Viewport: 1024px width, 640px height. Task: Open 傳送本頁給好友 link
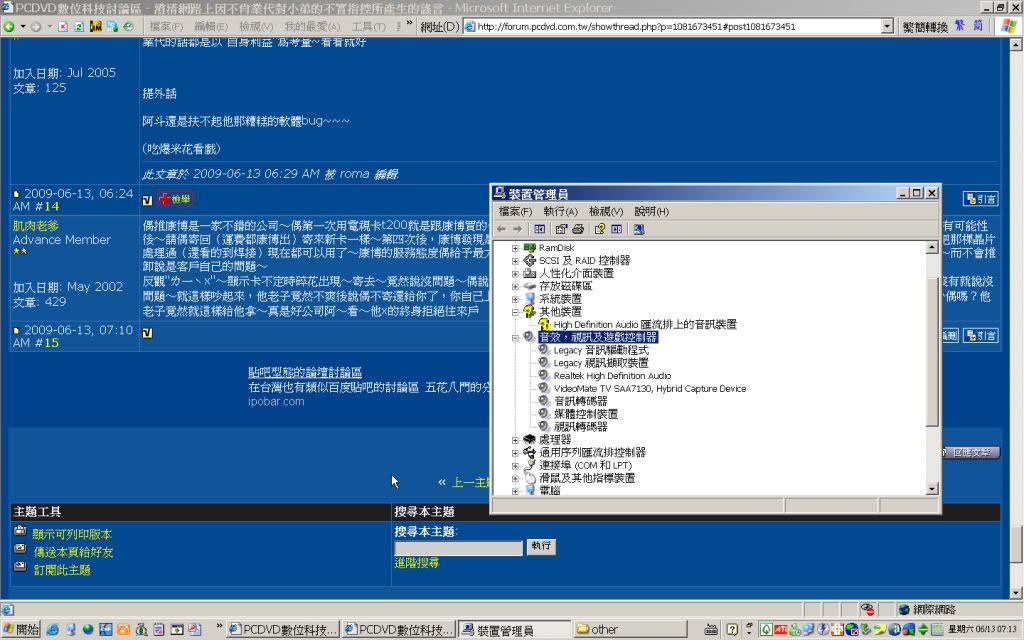pos(73,552)
